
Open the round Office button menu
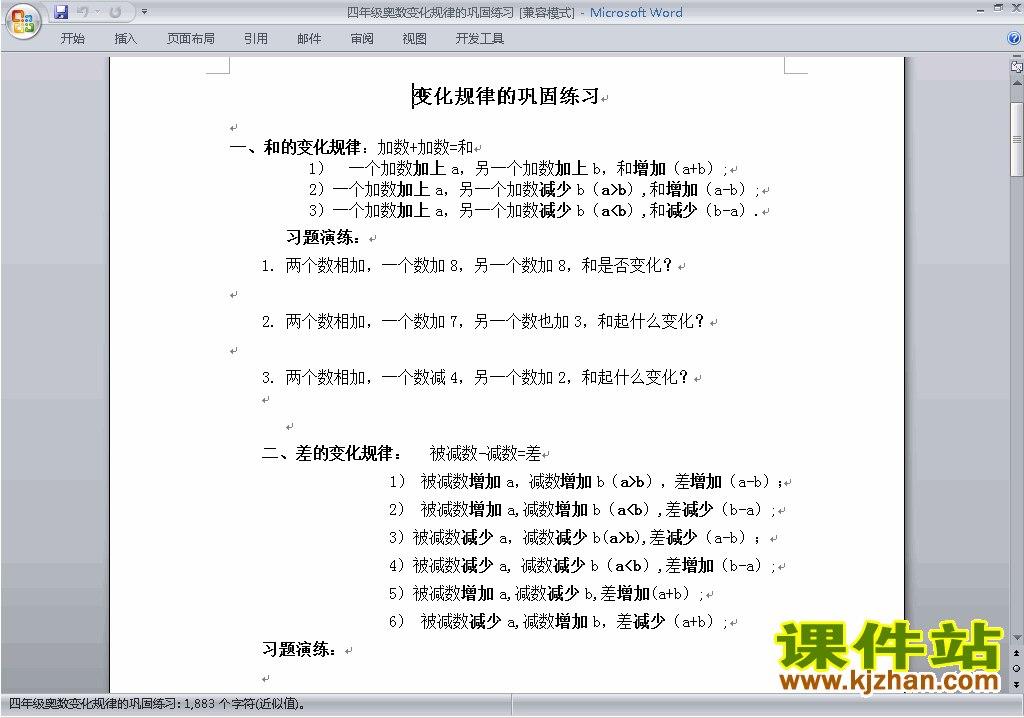(24, 21)
